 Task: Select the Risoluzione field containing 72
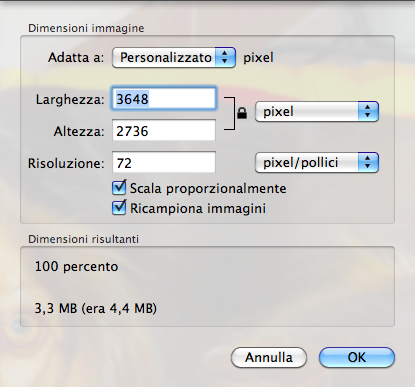point(164,162)
